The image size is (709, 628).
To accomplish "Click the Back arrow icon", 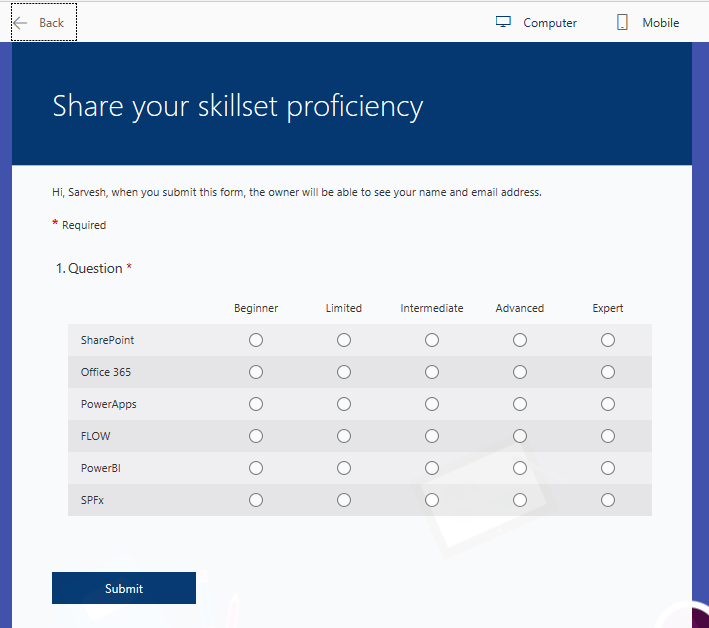I will pyautogui.click(x=20, y=23).
